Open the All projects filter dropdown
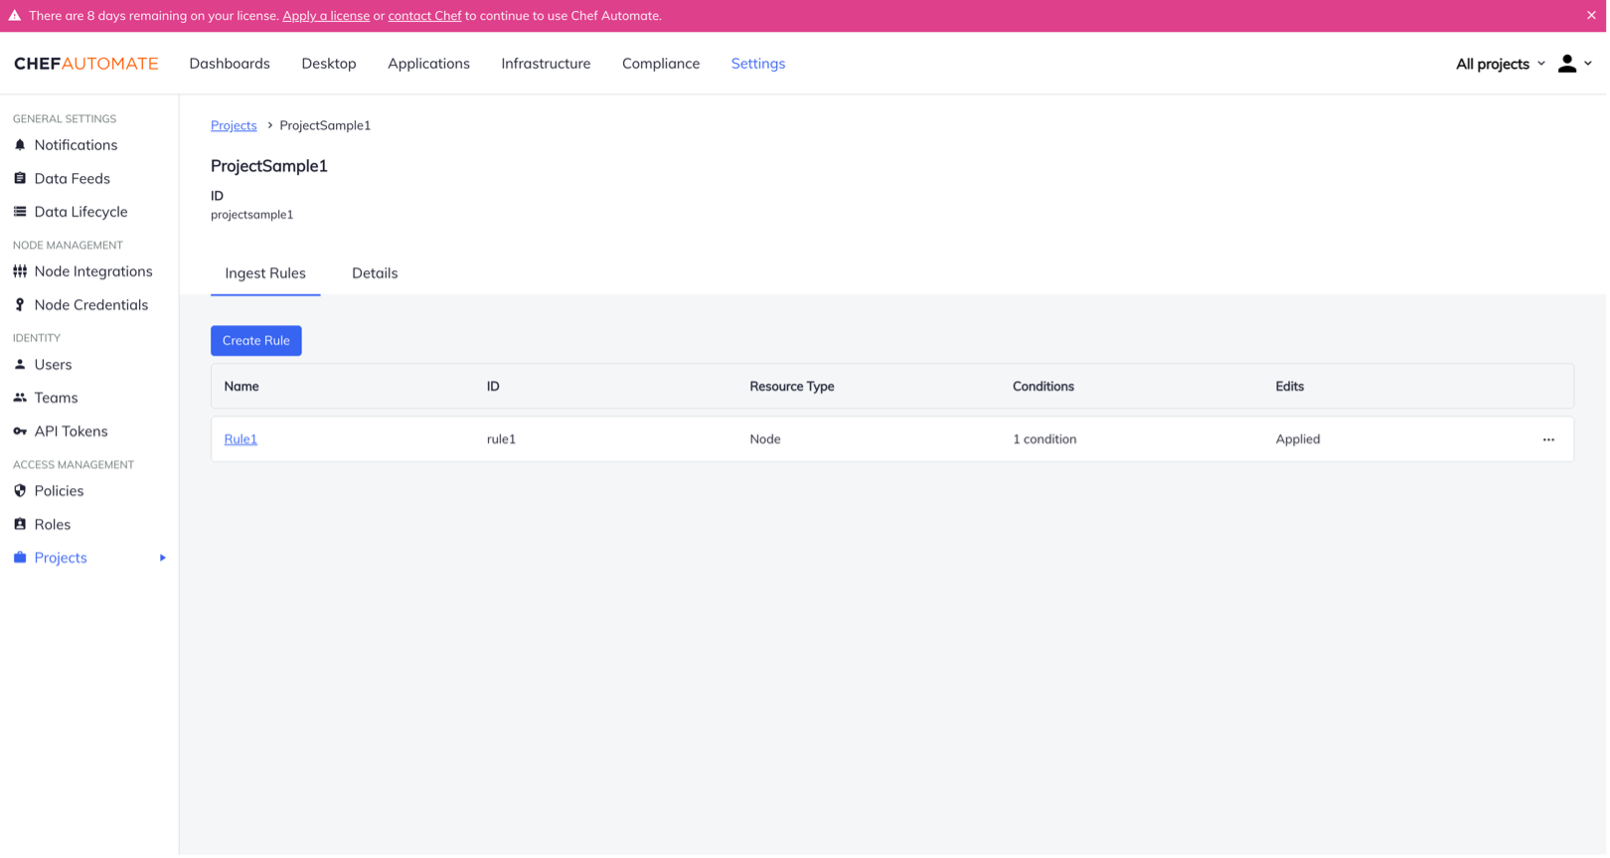This screenshot has height=858, width=1610. click(x=1499, y=64)
